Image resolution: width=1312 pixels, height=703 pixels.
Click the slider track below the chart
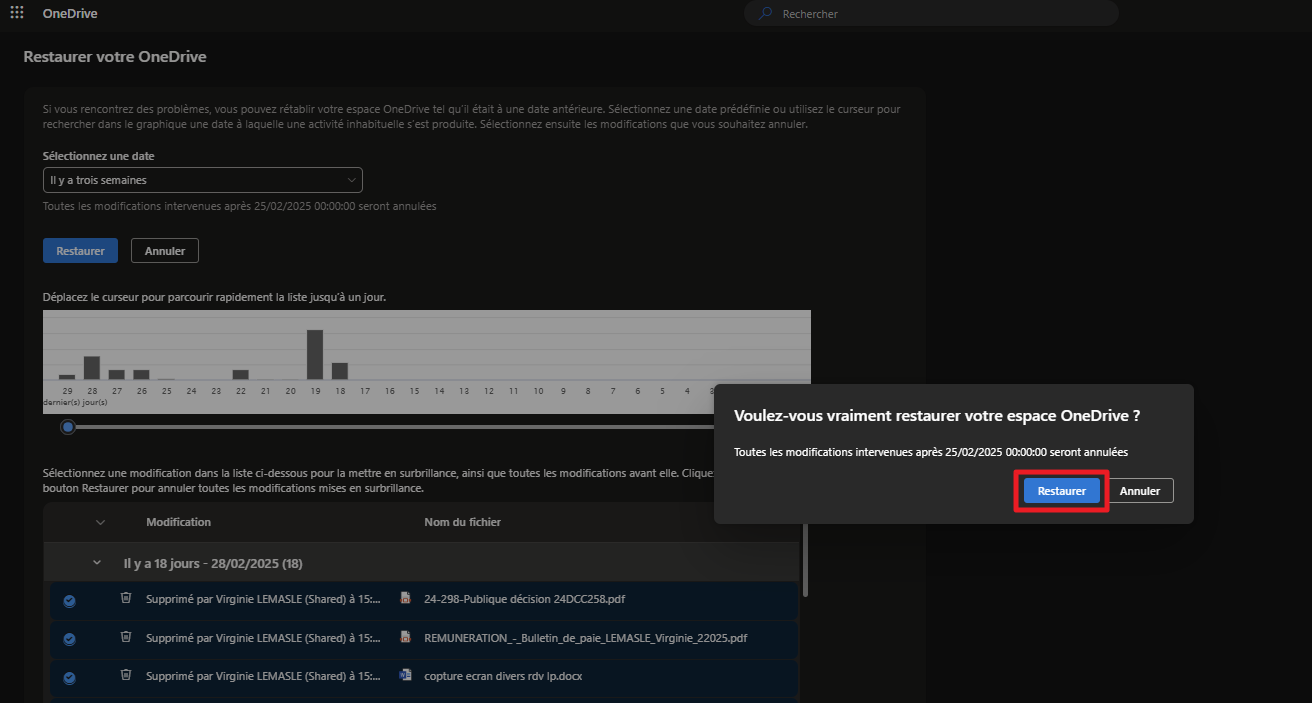(395, 427)
